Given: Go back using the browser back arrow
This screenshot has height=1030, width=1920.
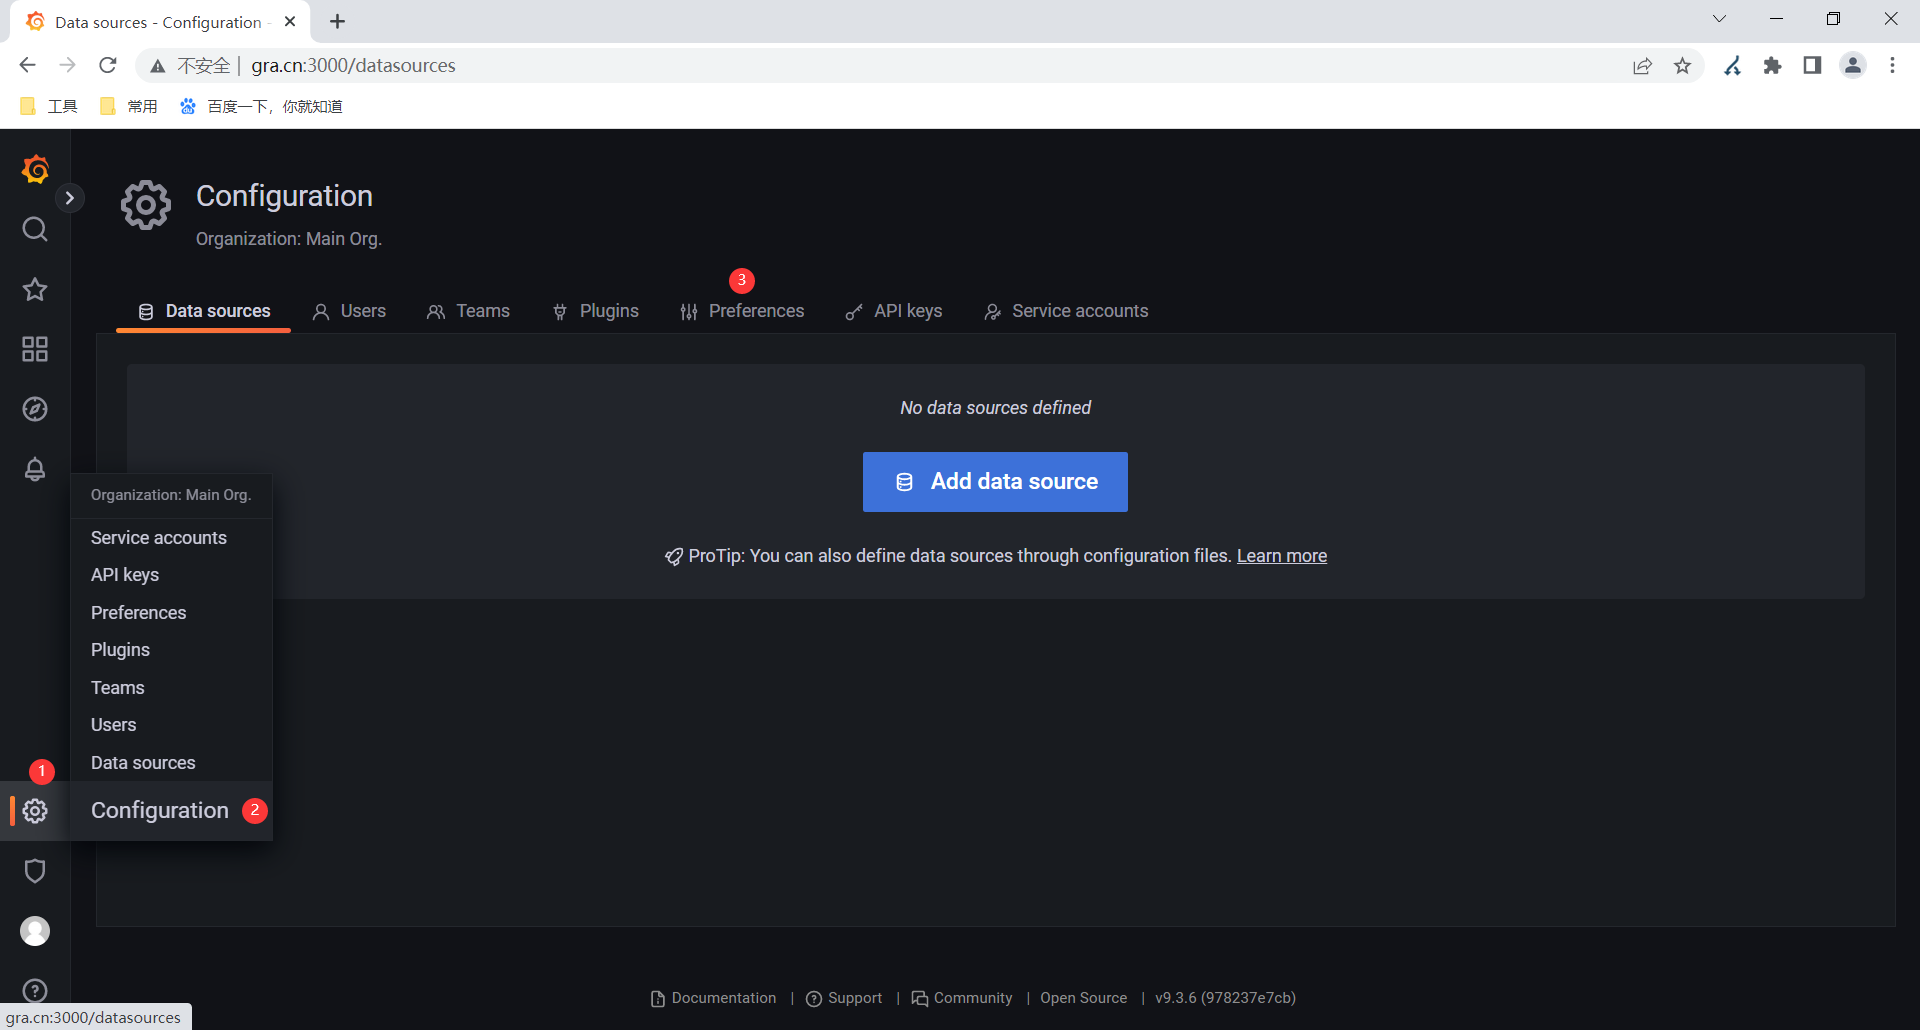Looking at the screenshot, I should [27, 65].
